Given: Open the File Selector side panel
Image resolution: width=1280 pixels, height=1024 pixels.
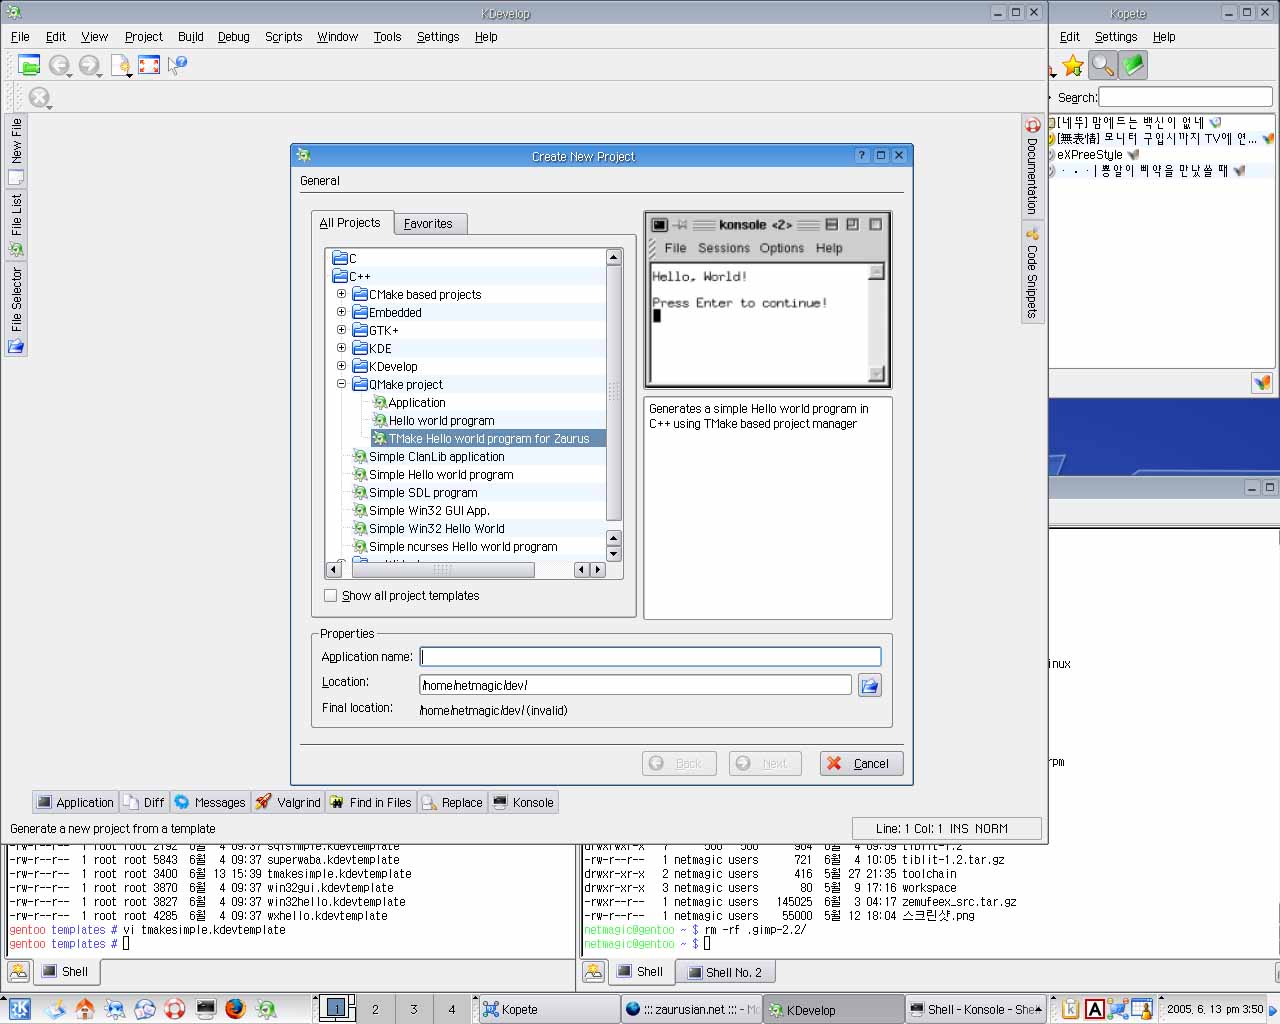Looking at the screenshot, I should click(x=16, y=309).
